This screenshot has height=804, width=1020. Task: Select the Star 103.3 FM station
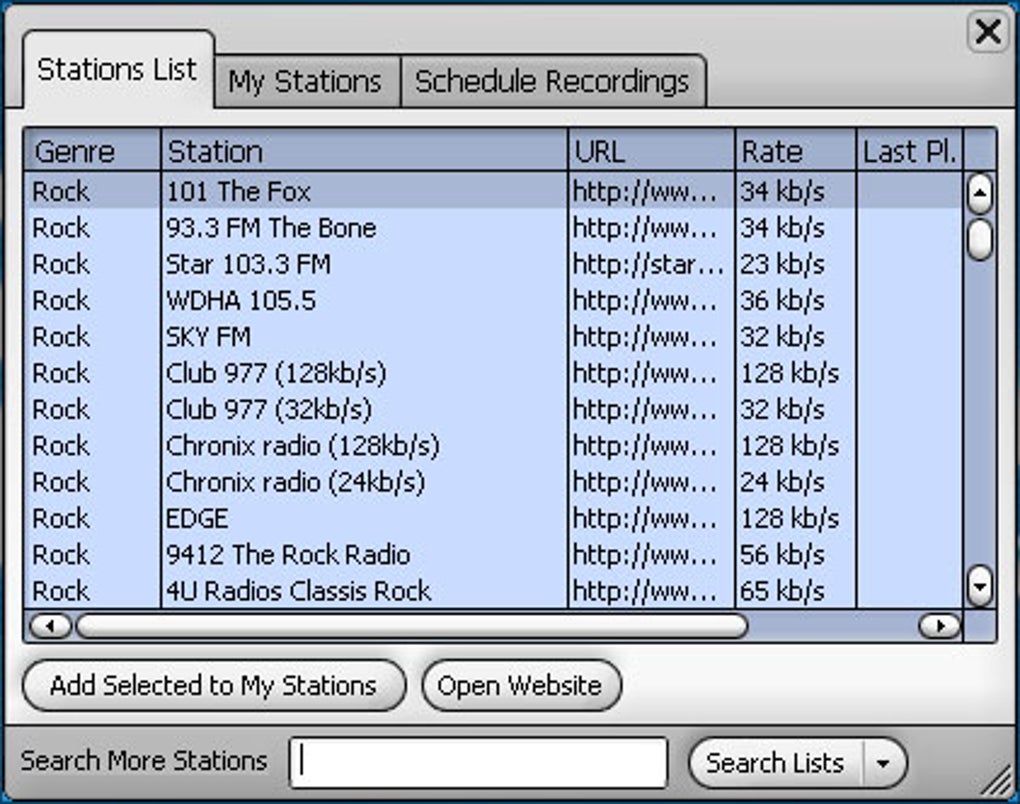[493, 264]
